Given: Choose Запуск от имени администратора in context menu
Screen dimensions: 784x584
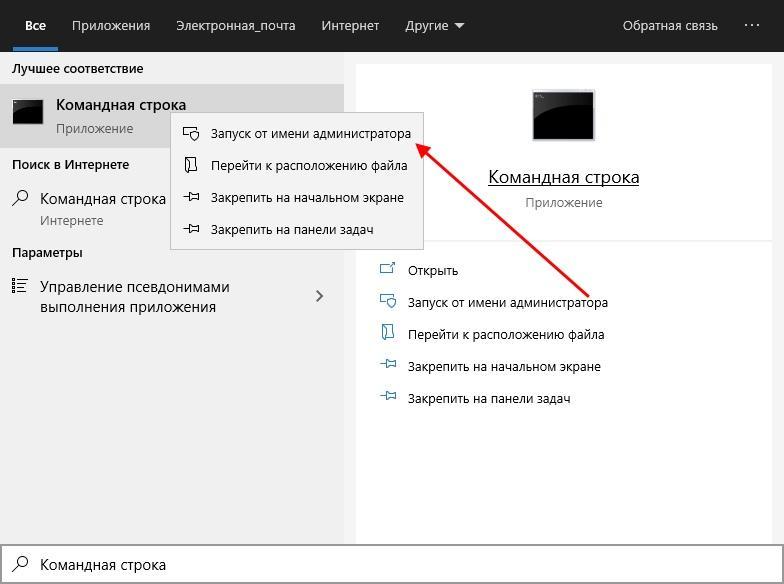Looking at the screenshot, I should (298, 134).
